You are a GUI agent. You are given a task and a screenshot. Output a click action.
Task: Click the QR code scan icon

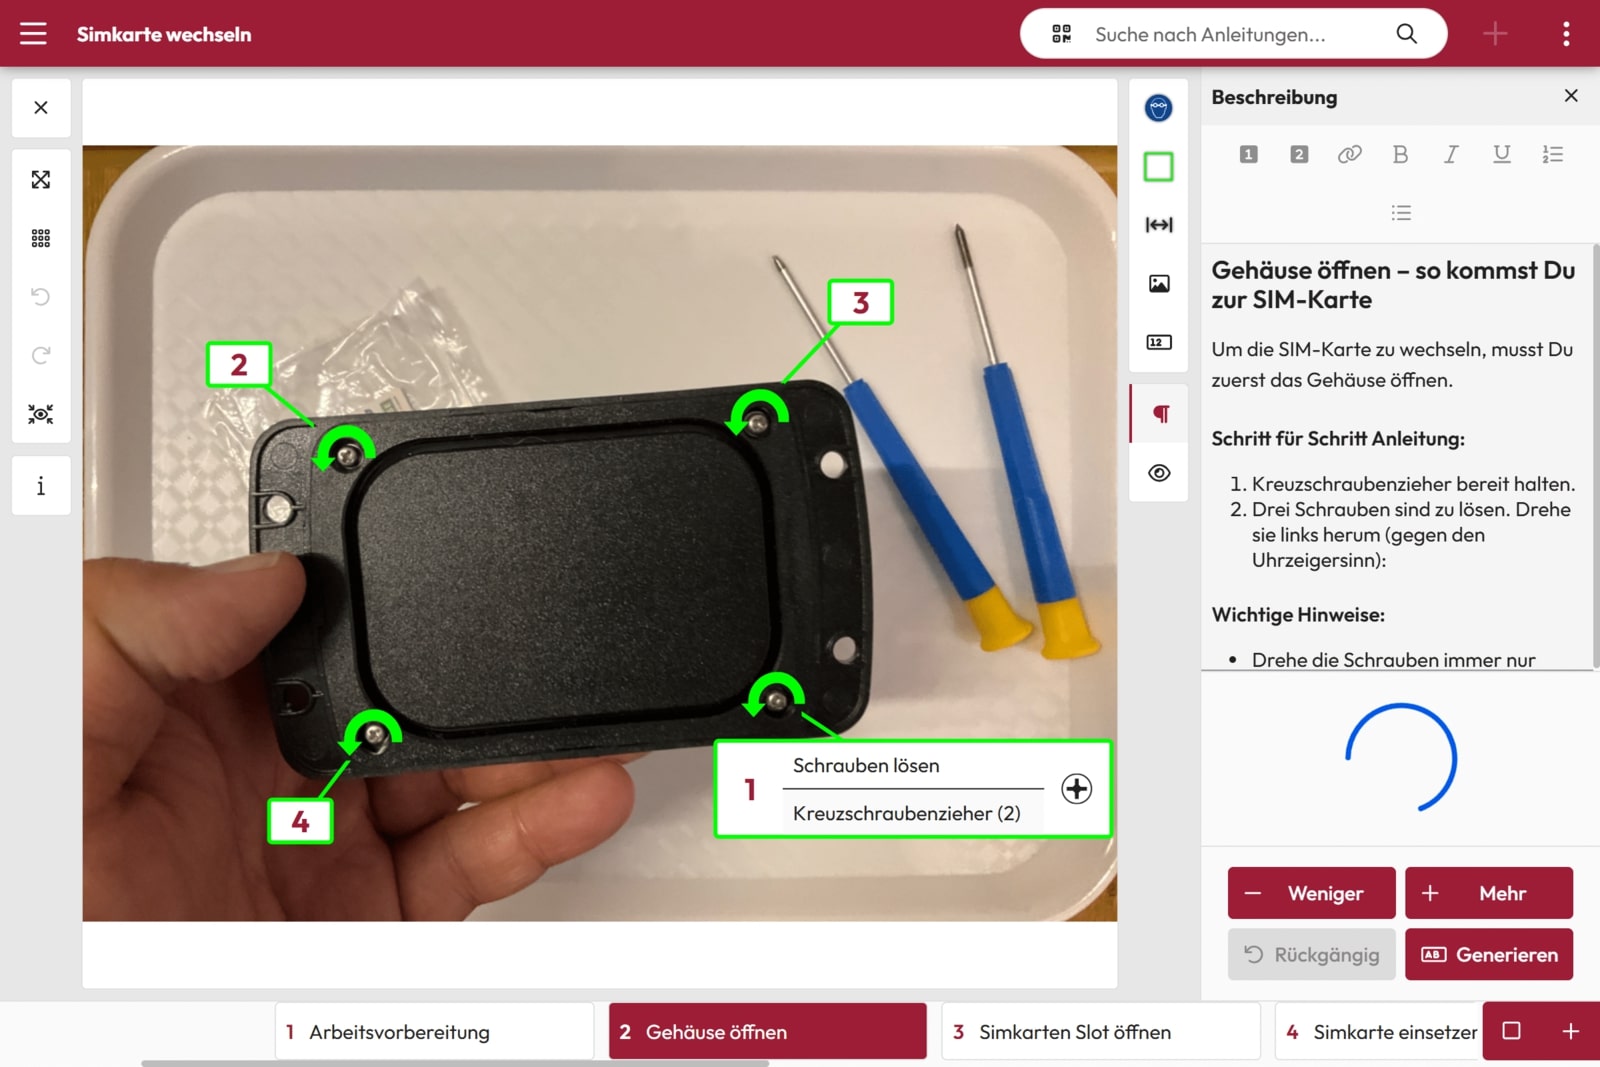[1061, 34]
